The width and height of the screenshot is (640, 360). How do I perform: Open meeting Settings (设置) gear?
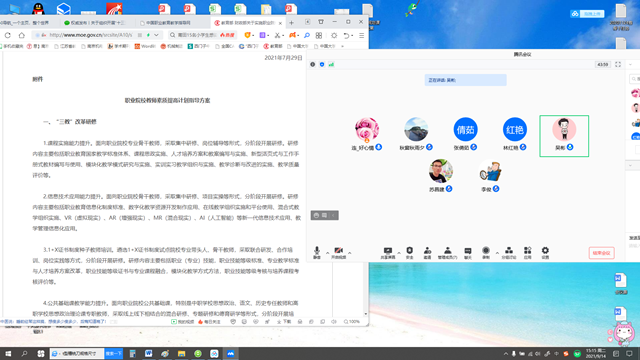(545, 253)
